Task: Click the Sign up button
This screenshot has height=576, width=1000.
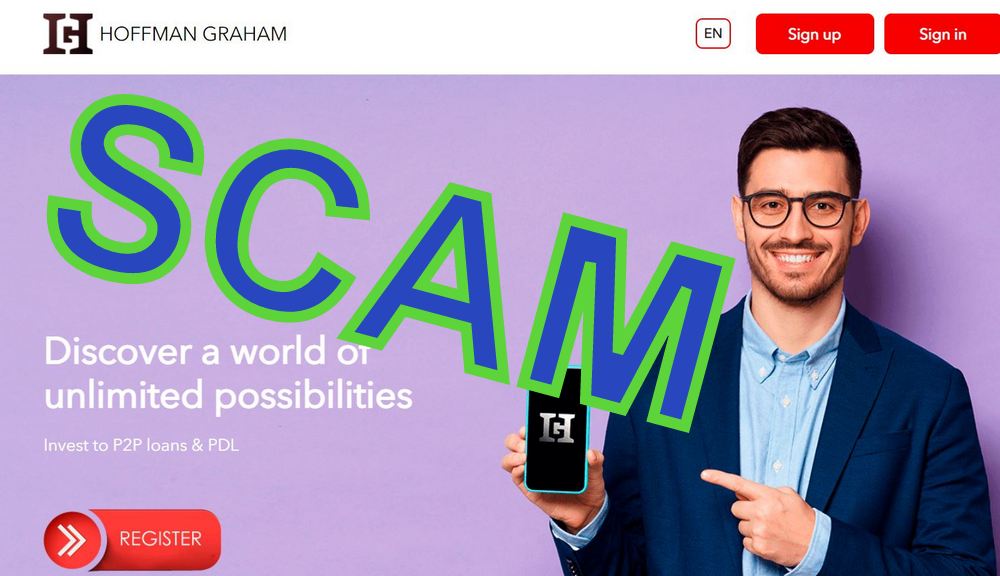Action: (814, 34)
